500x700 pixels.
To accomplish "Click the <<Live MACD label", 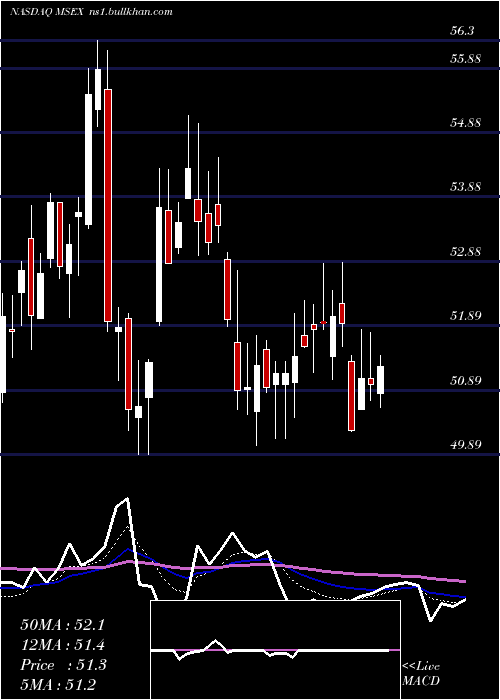I will pos(421,673).
